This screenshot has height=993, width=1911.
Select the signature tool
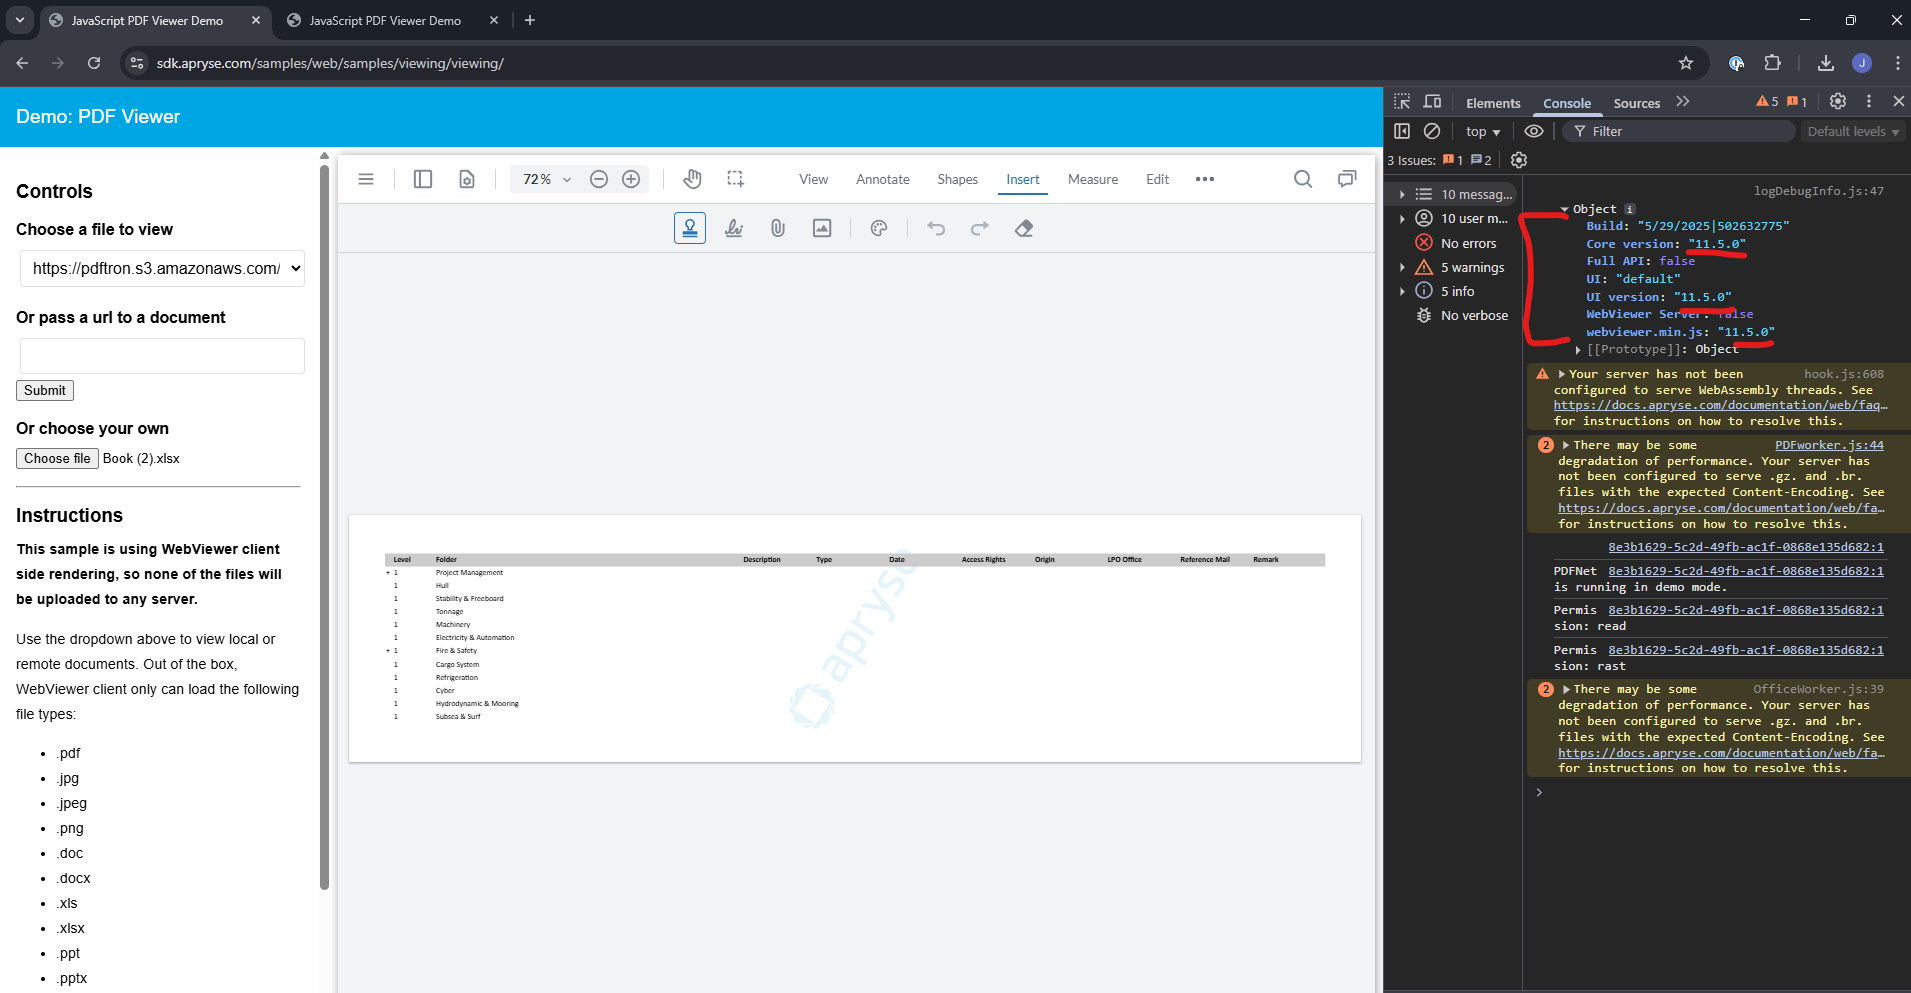coord(734,228)
